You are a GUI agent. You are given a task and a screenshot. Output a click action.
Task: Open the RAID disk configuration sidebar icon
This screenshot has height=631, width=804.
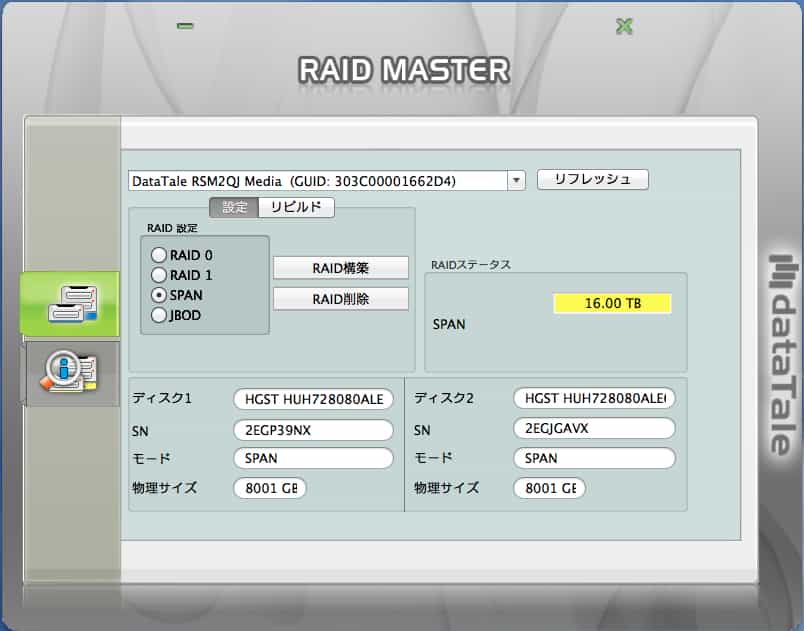click(69, 304)
